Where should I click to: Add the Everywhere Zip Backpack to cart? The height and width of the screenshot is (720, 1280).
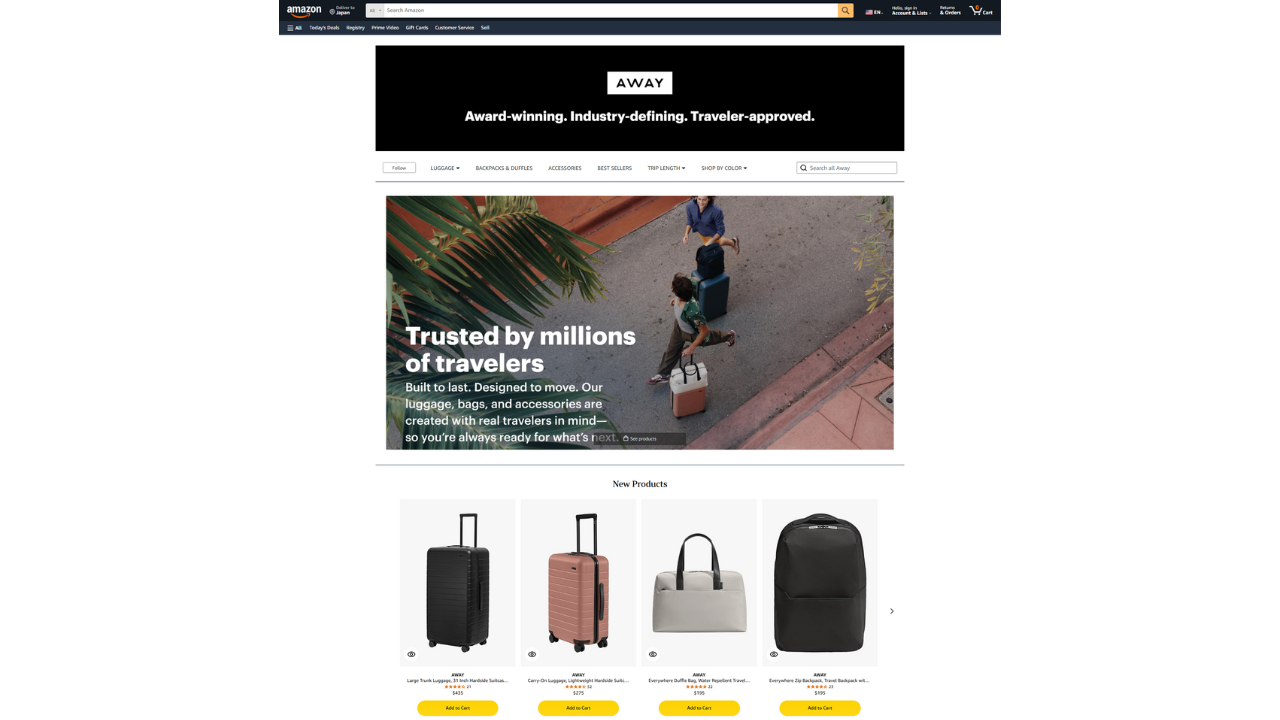click(x=820, y=708)
